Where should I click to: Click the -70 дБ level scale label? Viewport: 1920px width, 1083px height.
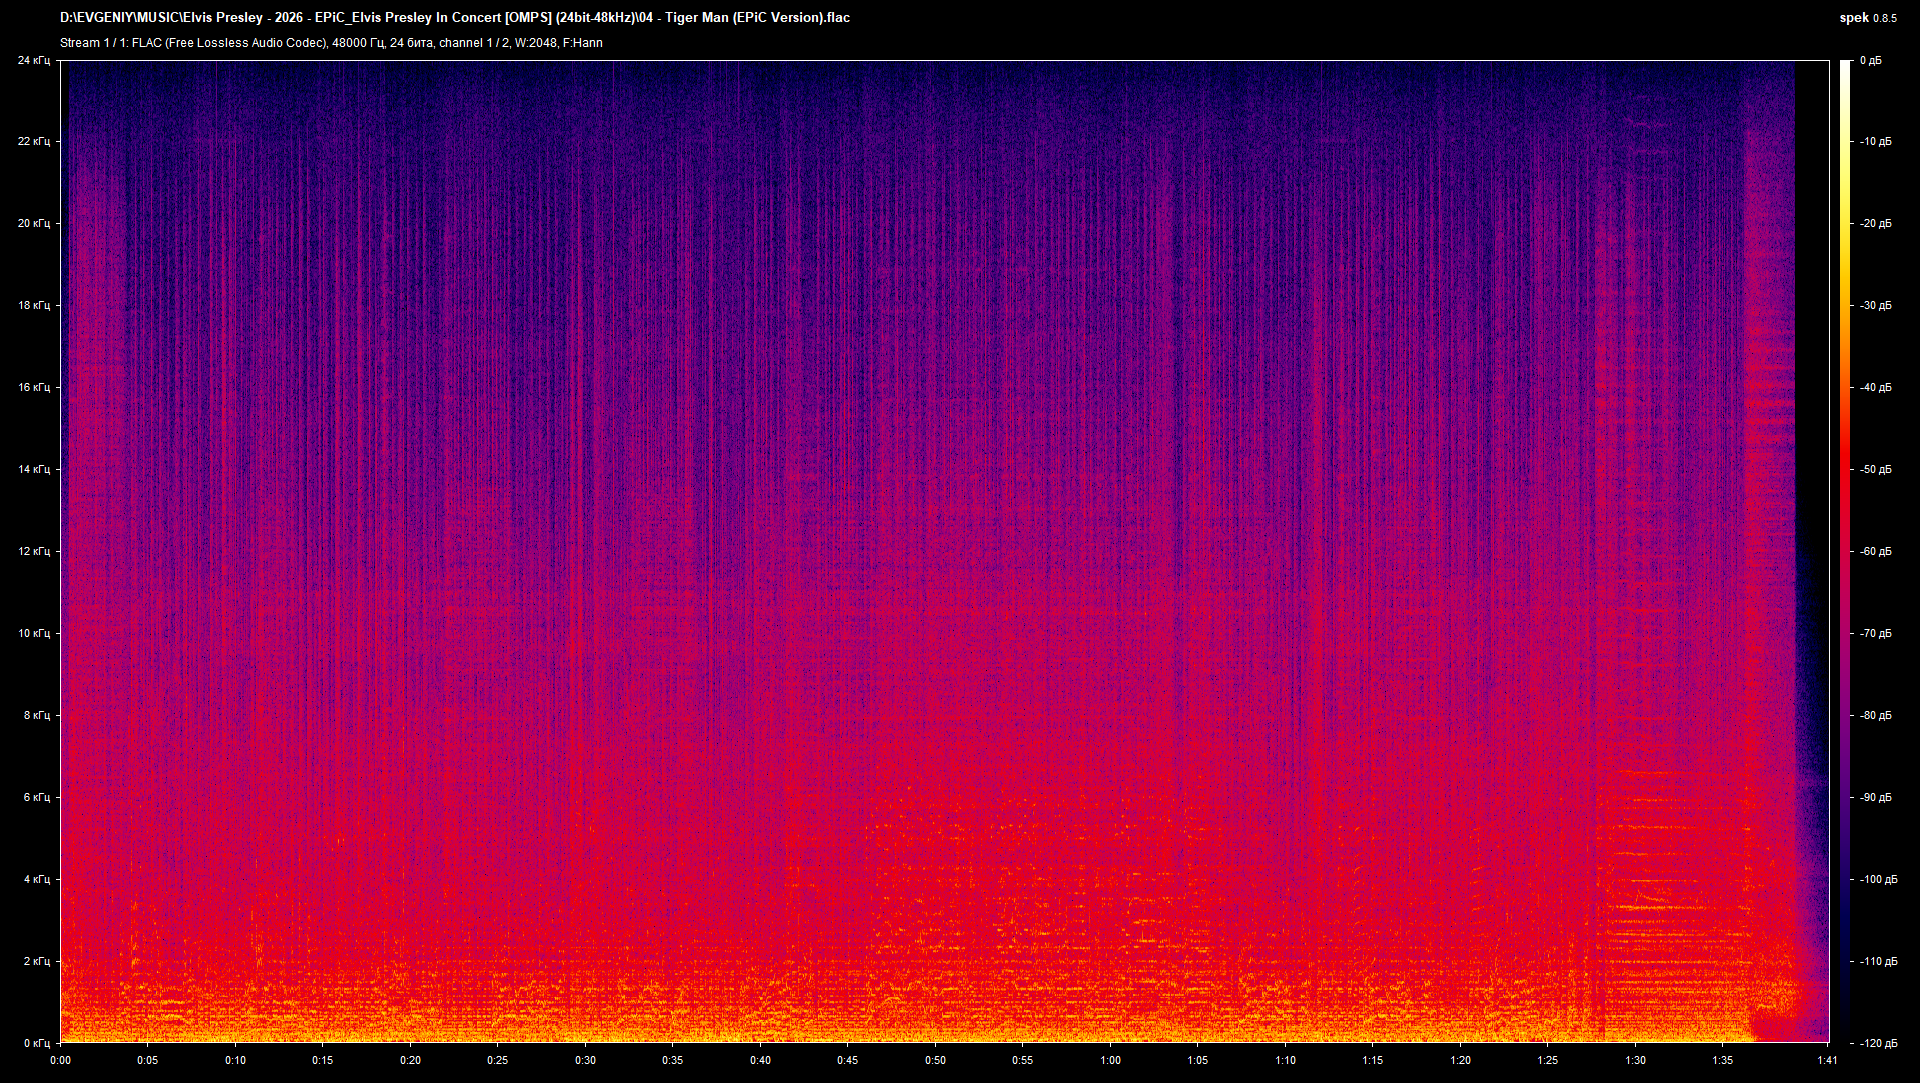(1875, 634)
